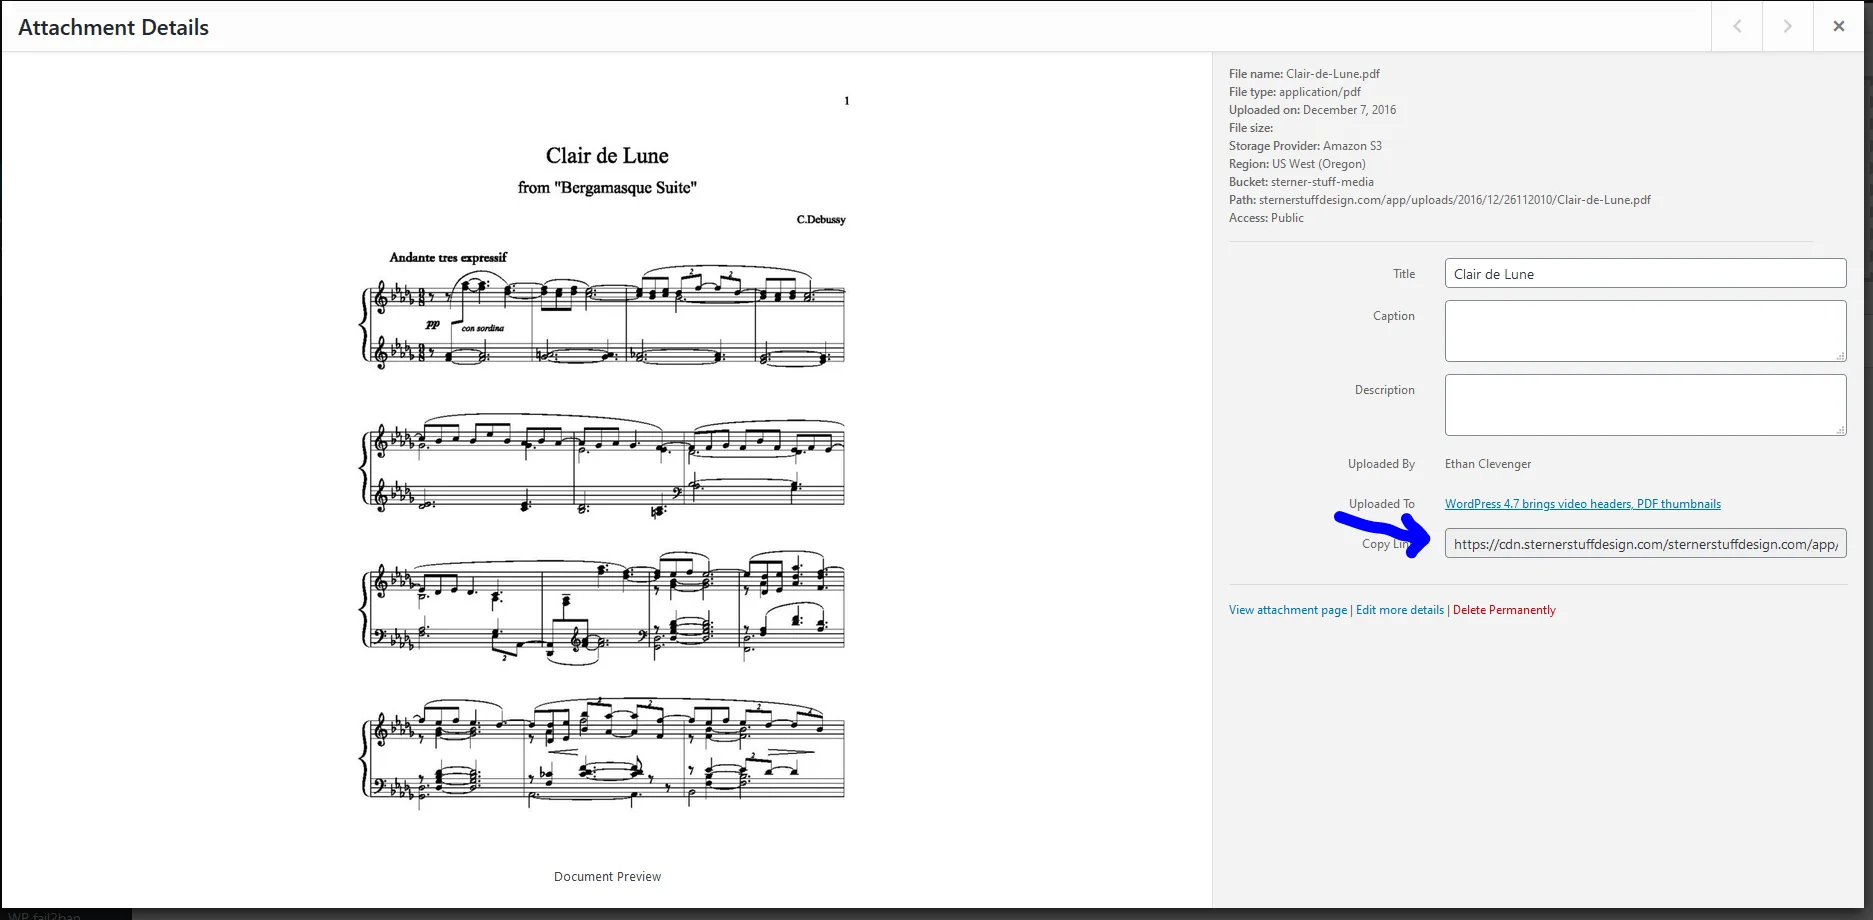Click the Title field containing Clair de Lune
Viewport: 1873px width, 920px height.
pyautogui.click(x=1644, y=274)
